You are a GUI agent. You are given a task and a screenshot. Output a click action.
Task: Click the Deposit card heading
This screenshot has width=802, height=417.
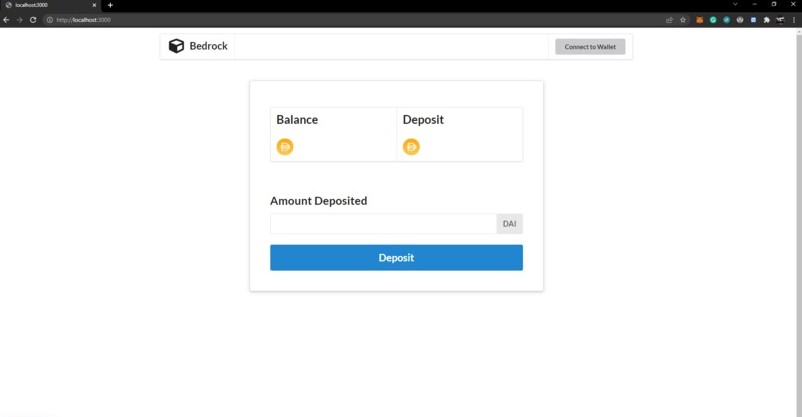[x=423, y=120]
